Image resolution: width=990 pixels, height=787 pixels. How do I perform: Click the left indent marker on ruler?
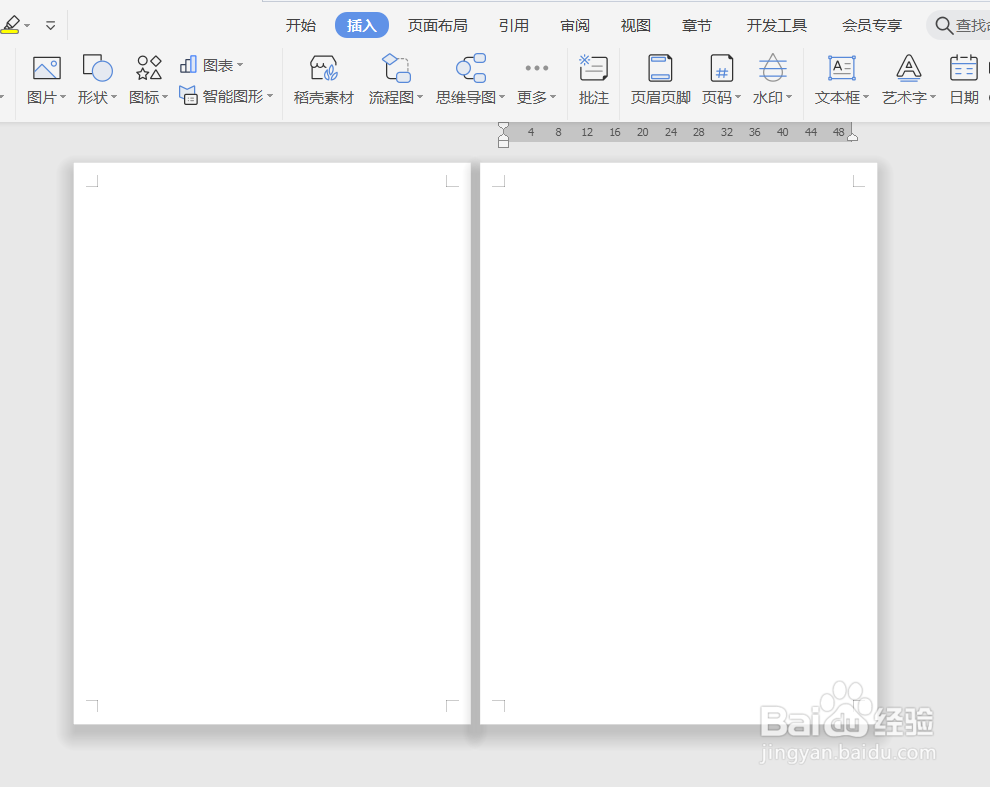pos(503,135)
